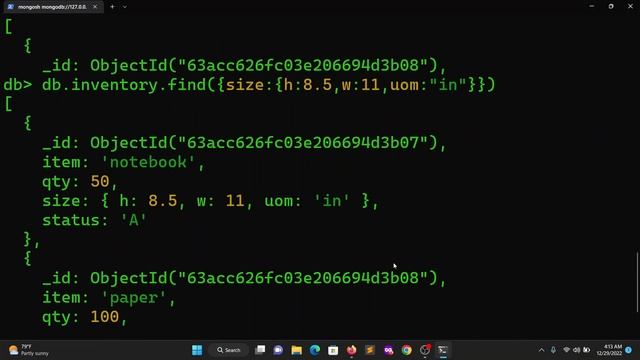Open File Explorer from taskbar
Viewport: 640px width, 360px height.
point(297,350)
